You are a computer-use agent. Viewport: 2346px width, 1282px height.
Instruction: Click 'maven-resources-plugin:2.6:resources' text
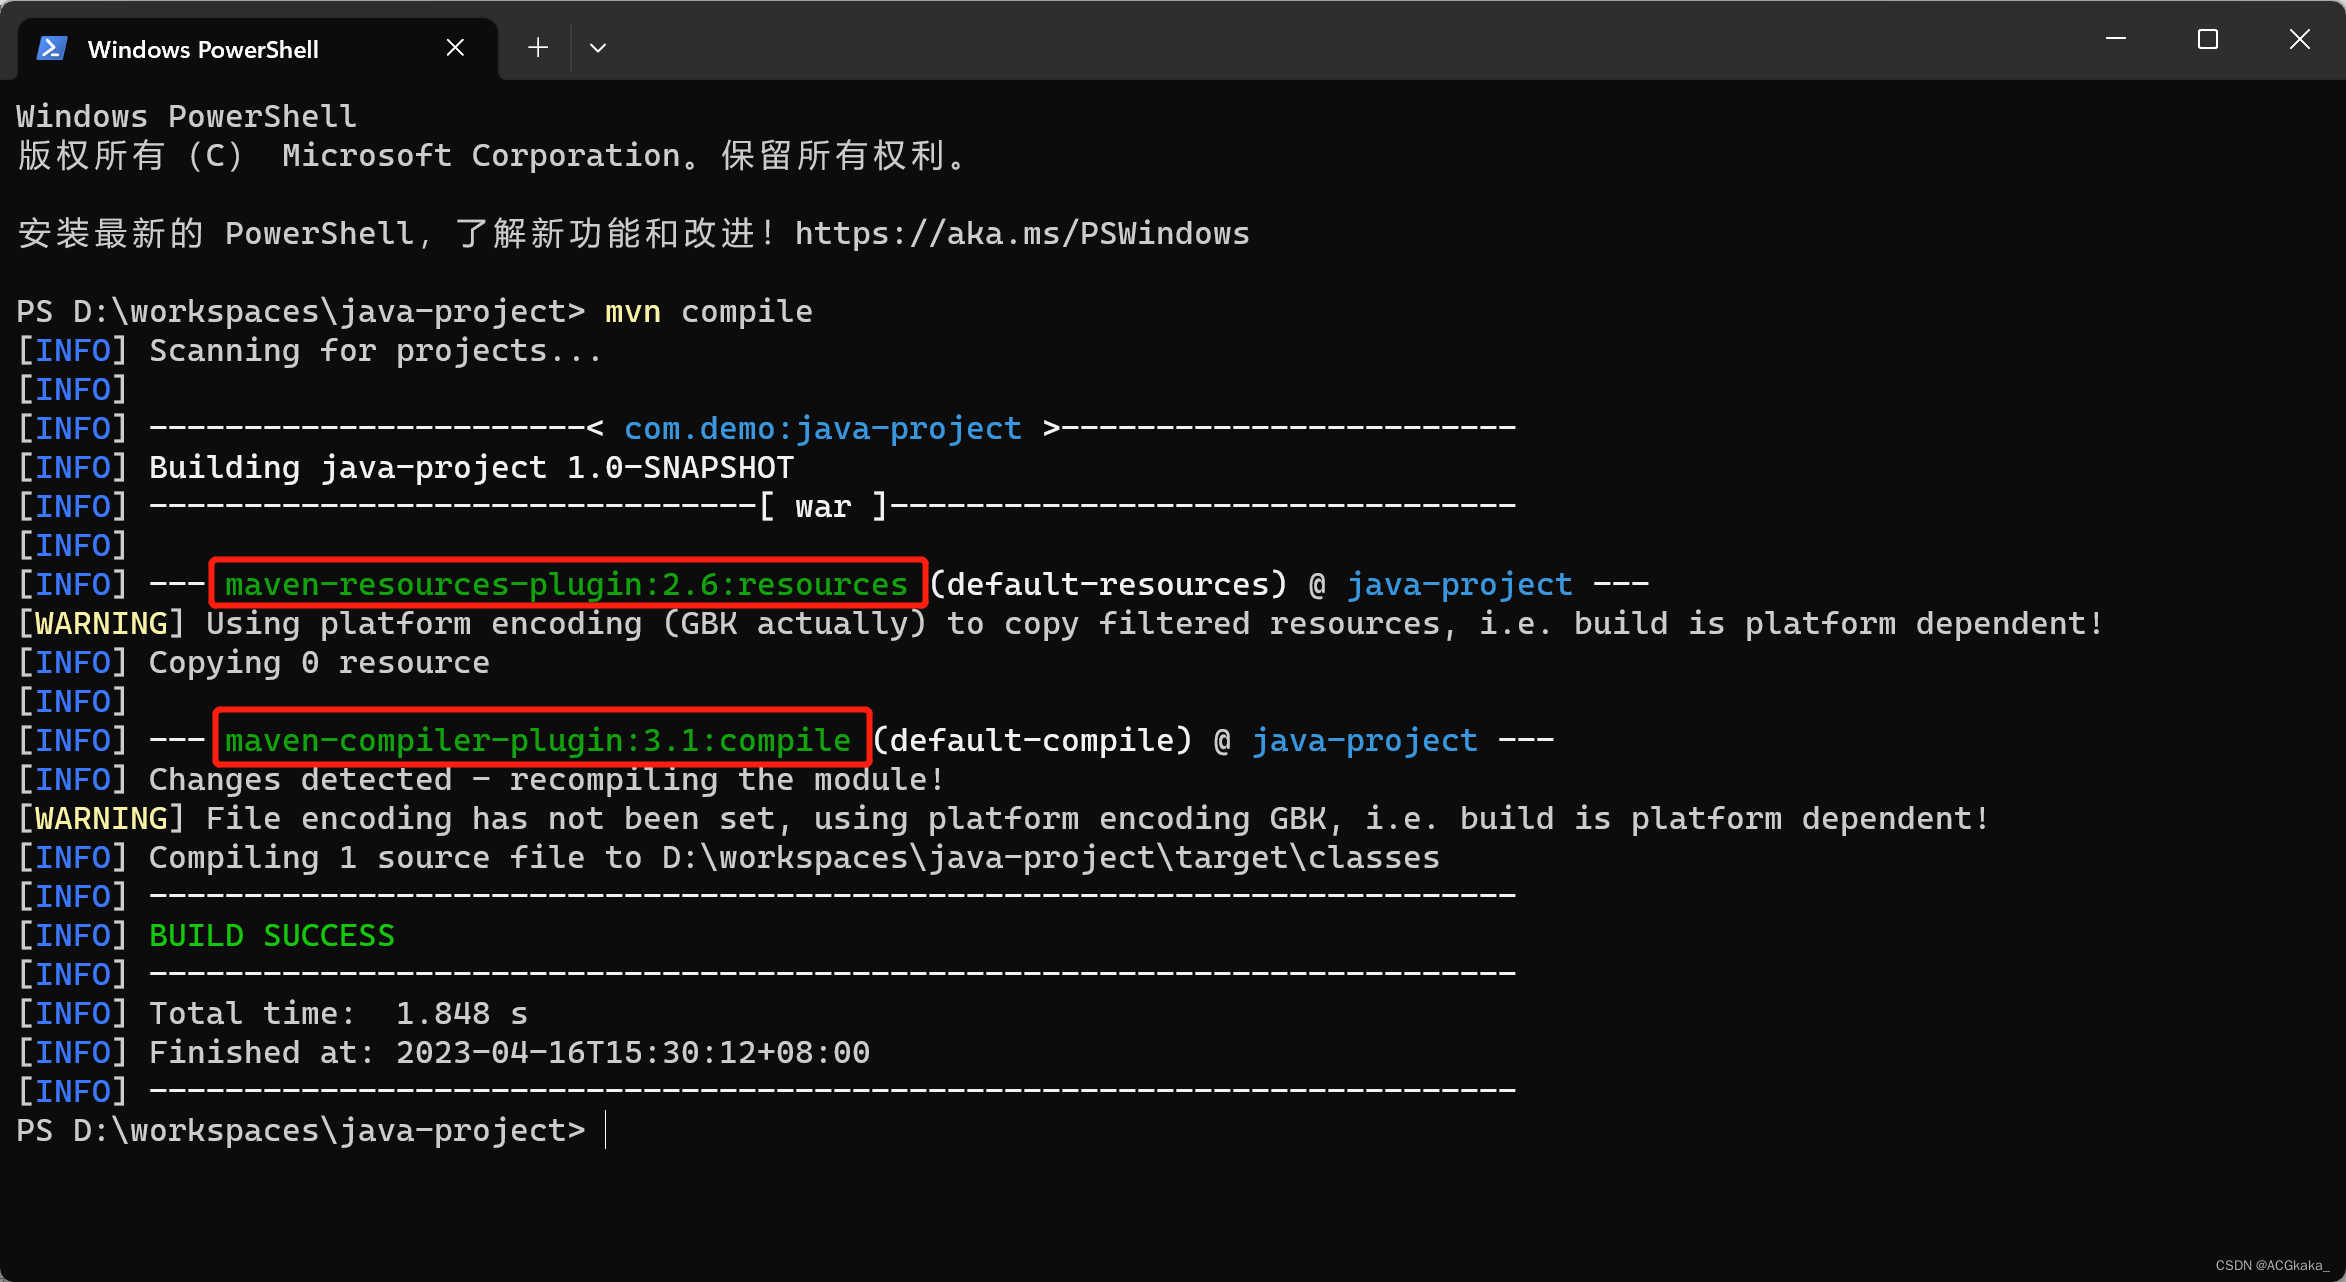point(566,584)
